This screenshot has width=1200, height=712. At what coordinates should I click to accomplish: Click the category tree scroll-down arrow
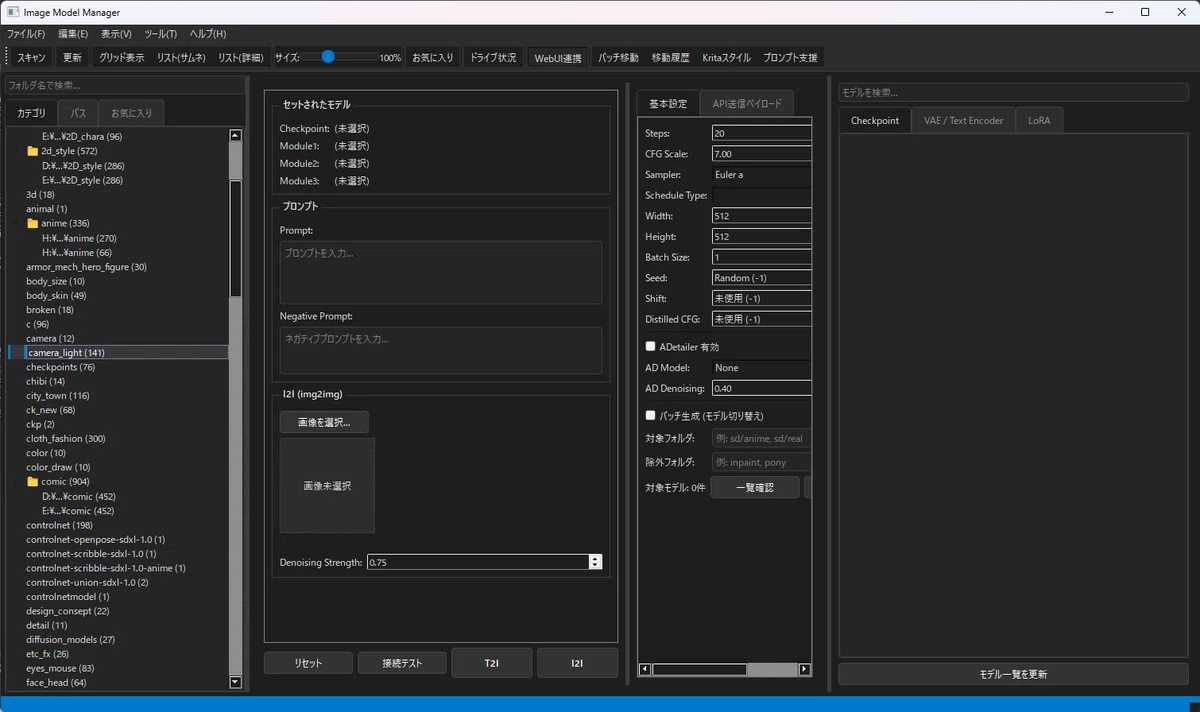[x=236, y=682]
